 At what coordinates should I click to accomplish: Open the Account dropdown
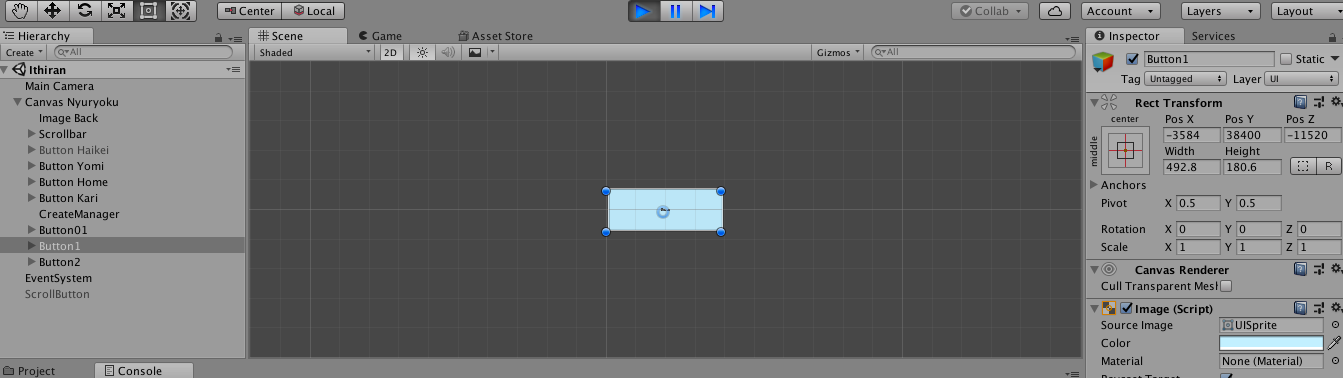point(1121,11)
